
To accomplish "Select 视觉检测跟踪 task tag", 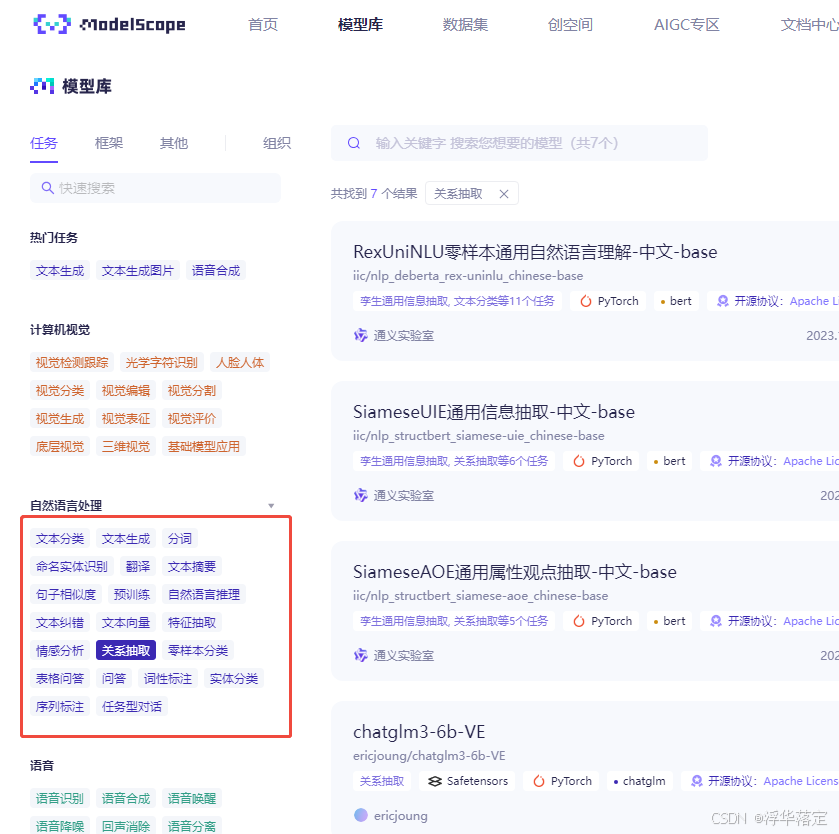I will pos(72,363).
